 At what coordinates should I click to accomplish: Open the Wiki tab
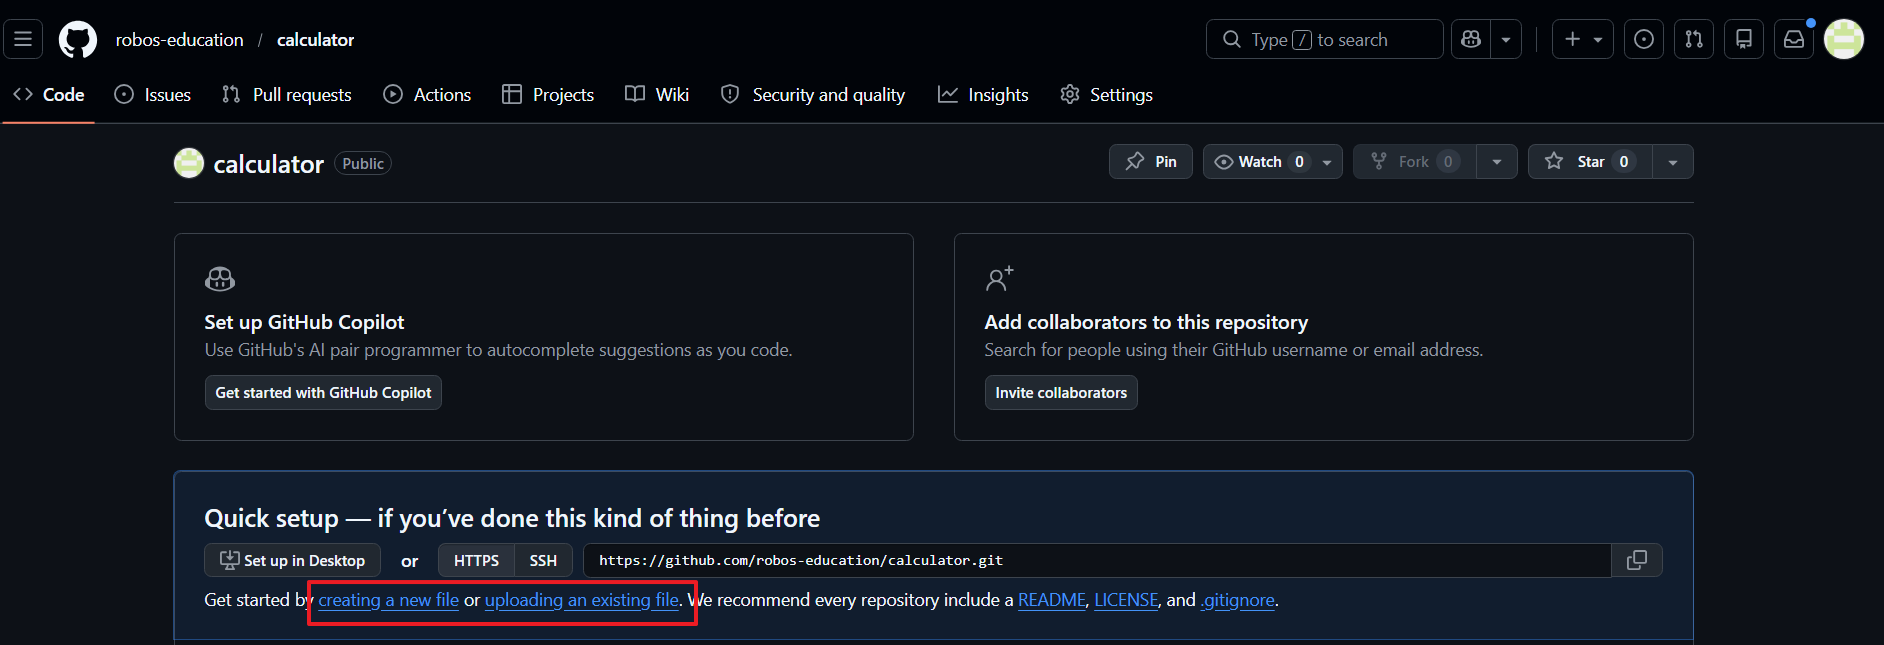(657, 94)
